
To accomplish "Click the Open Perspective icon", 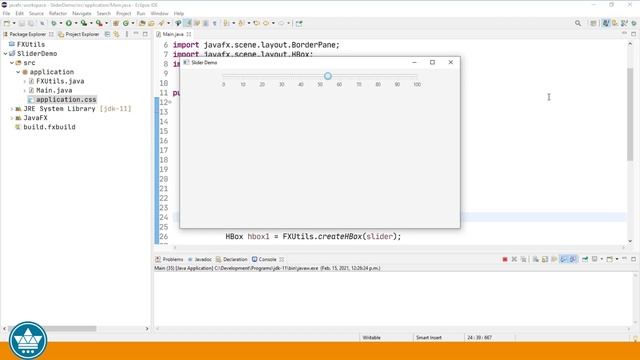I will [x=593, y=23].
